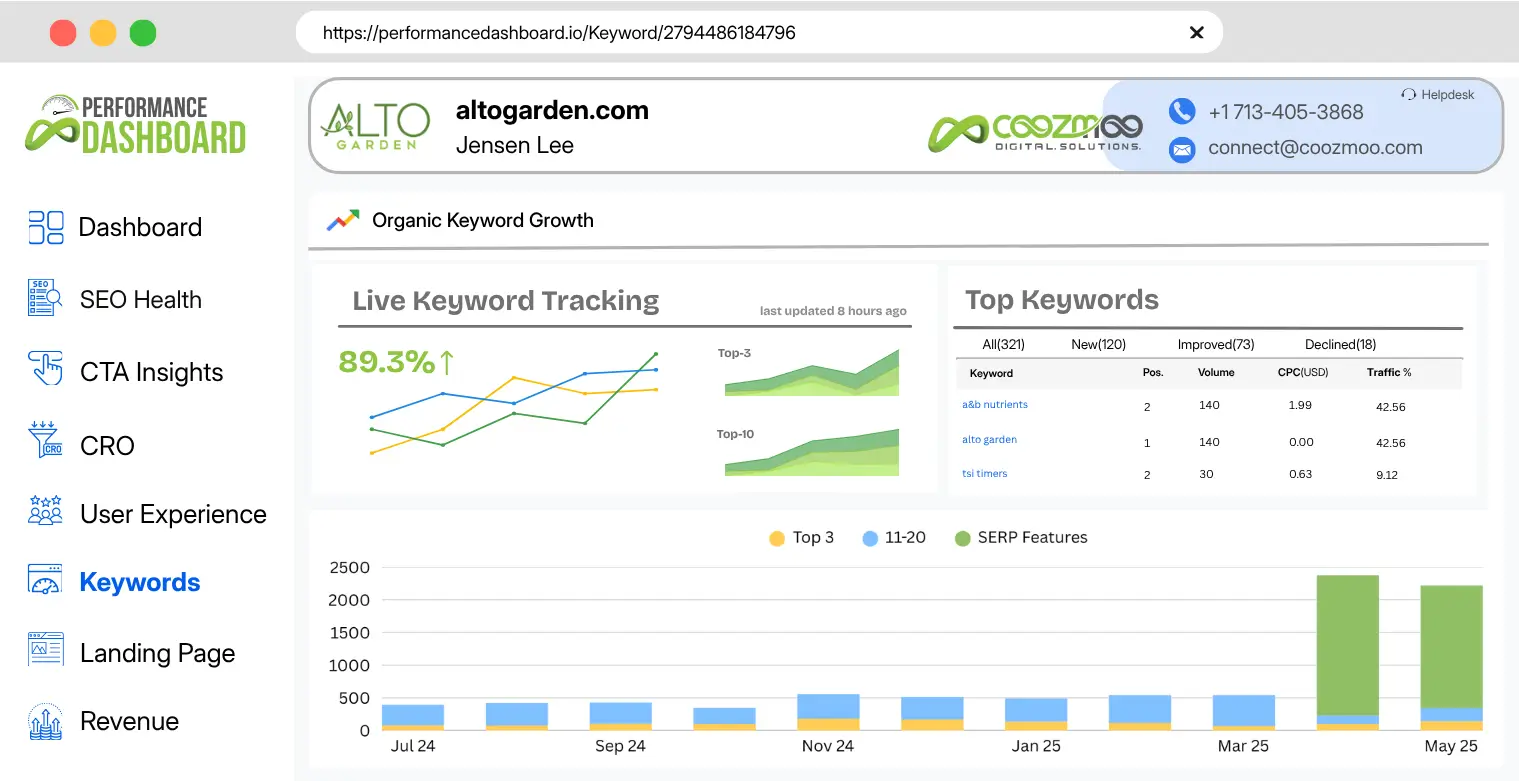Image resolution: width=1519 pixels, height=781 pixels.
Task: Click the macOS yellow minimize window button
Action: click(x=103, y=33)
